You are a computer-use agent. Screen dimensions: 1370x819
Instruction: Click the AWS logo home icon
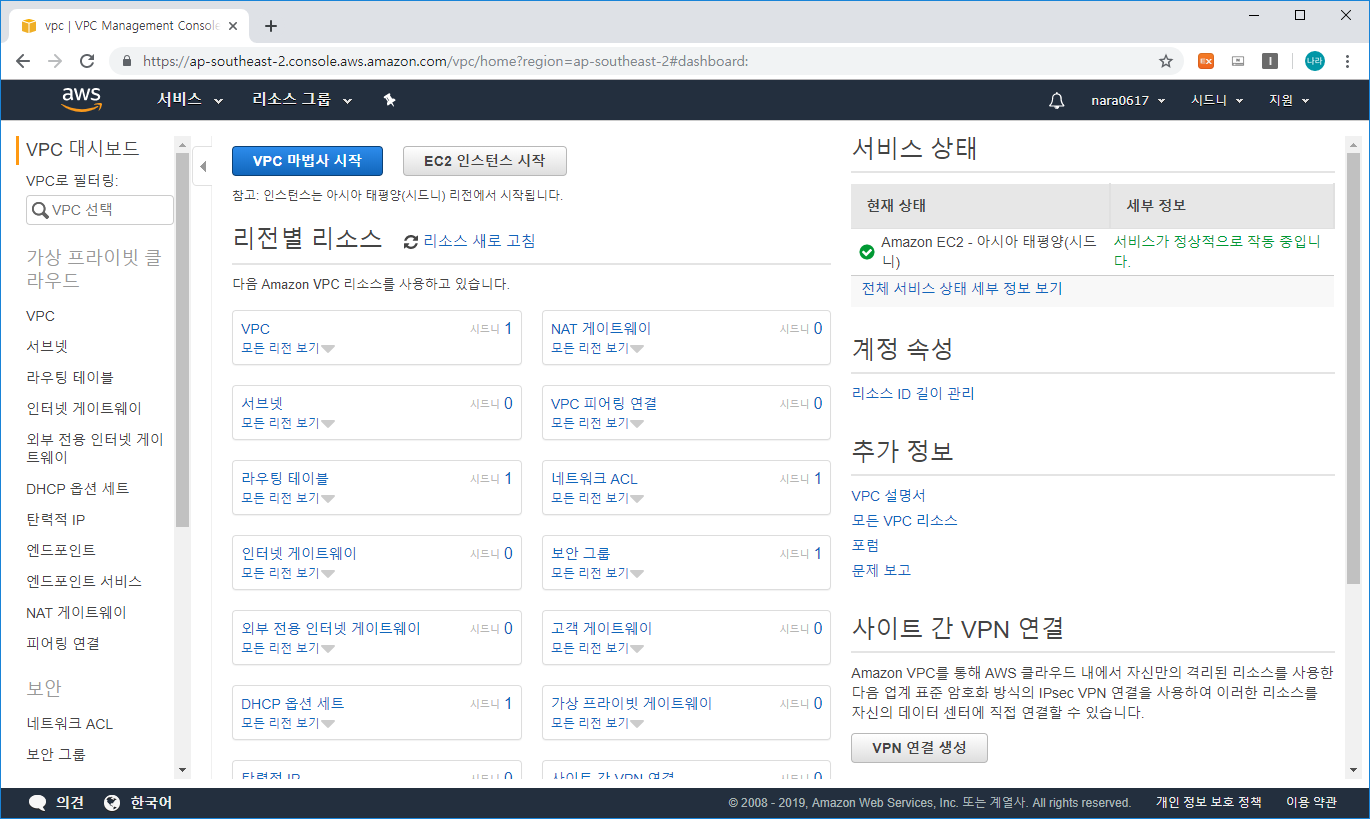click(x=81, y=99)
